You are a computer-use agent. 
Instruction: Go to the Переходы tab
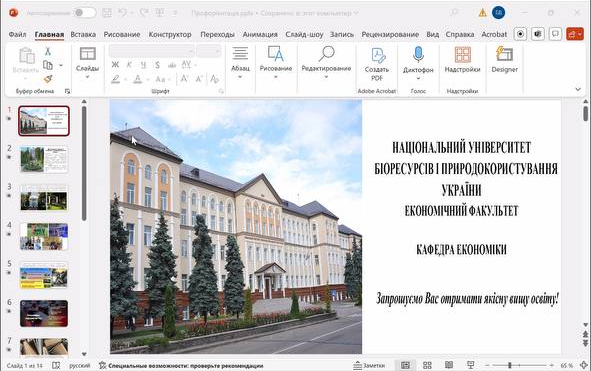pyautogui.click(x=217, y=34)
